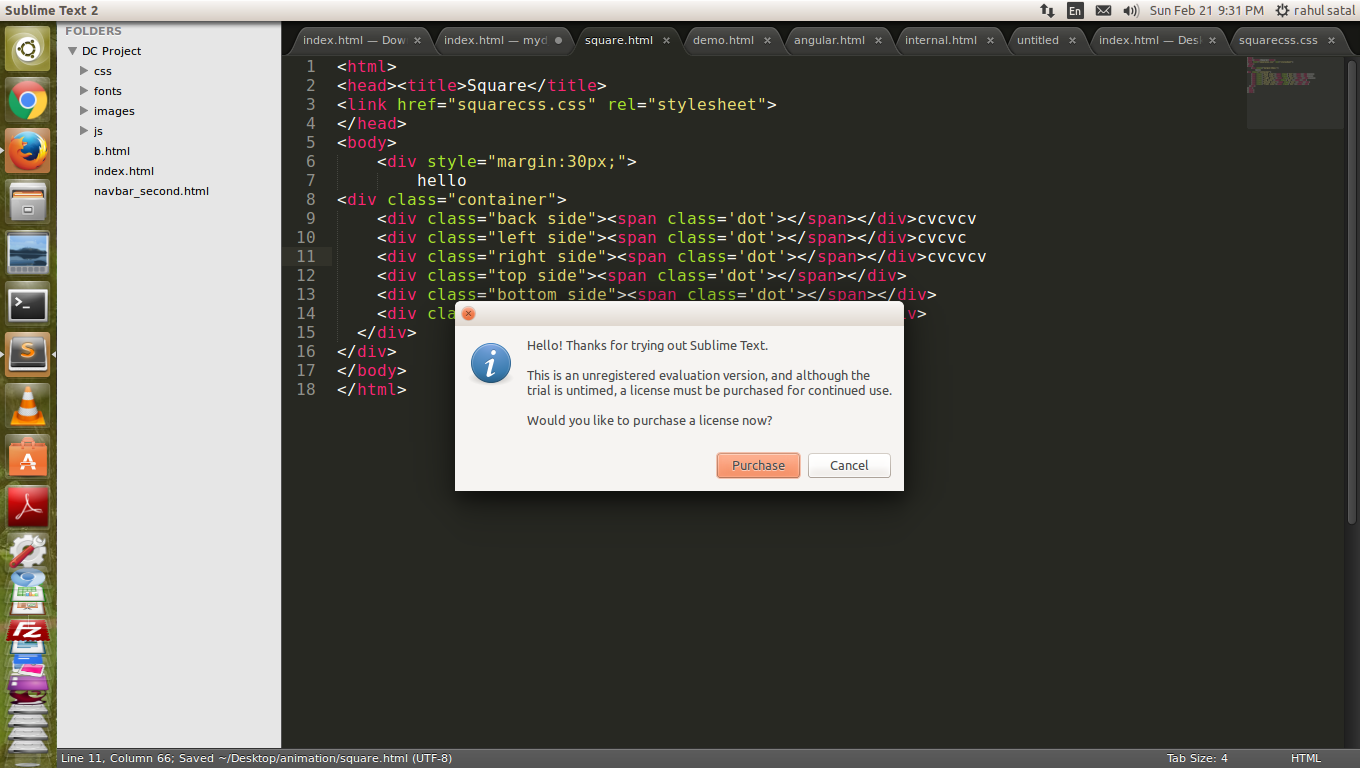Click the FOLDERS sidebar heading

[x=94, y=31]
